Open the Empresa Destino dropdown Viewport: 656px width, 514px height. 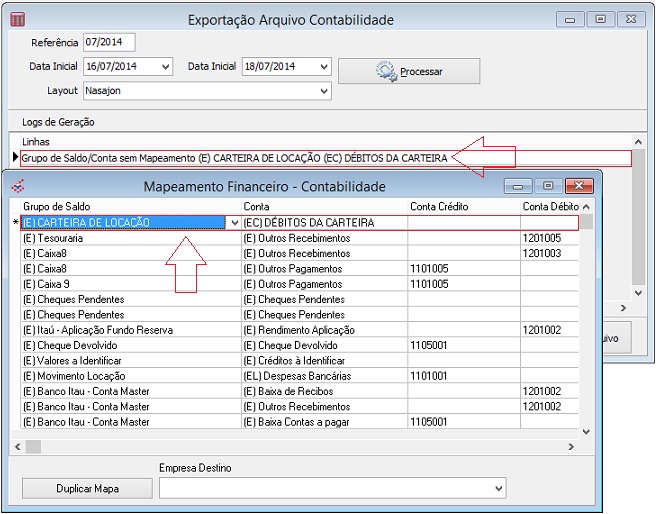[x=498, y=488]
